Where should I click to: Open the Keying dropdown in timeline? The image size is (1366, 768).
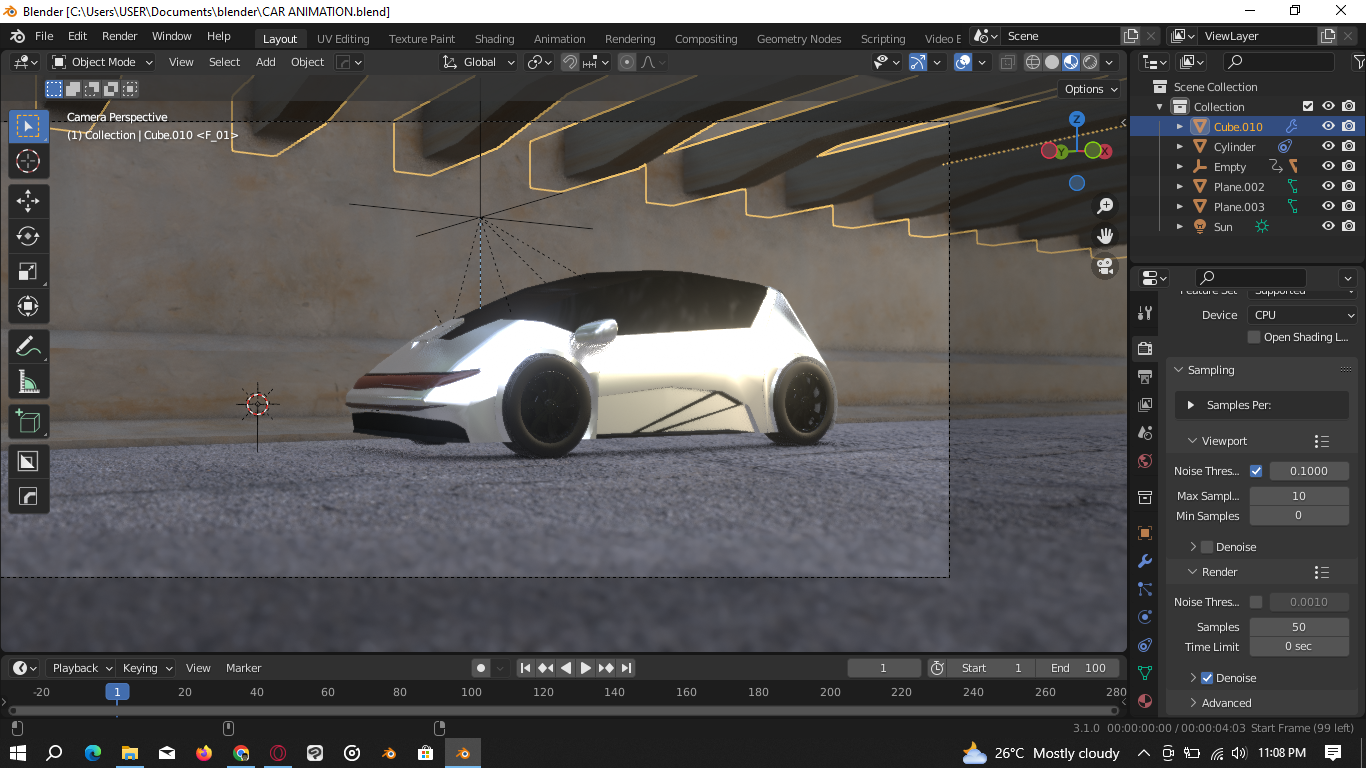coord(147,668)
